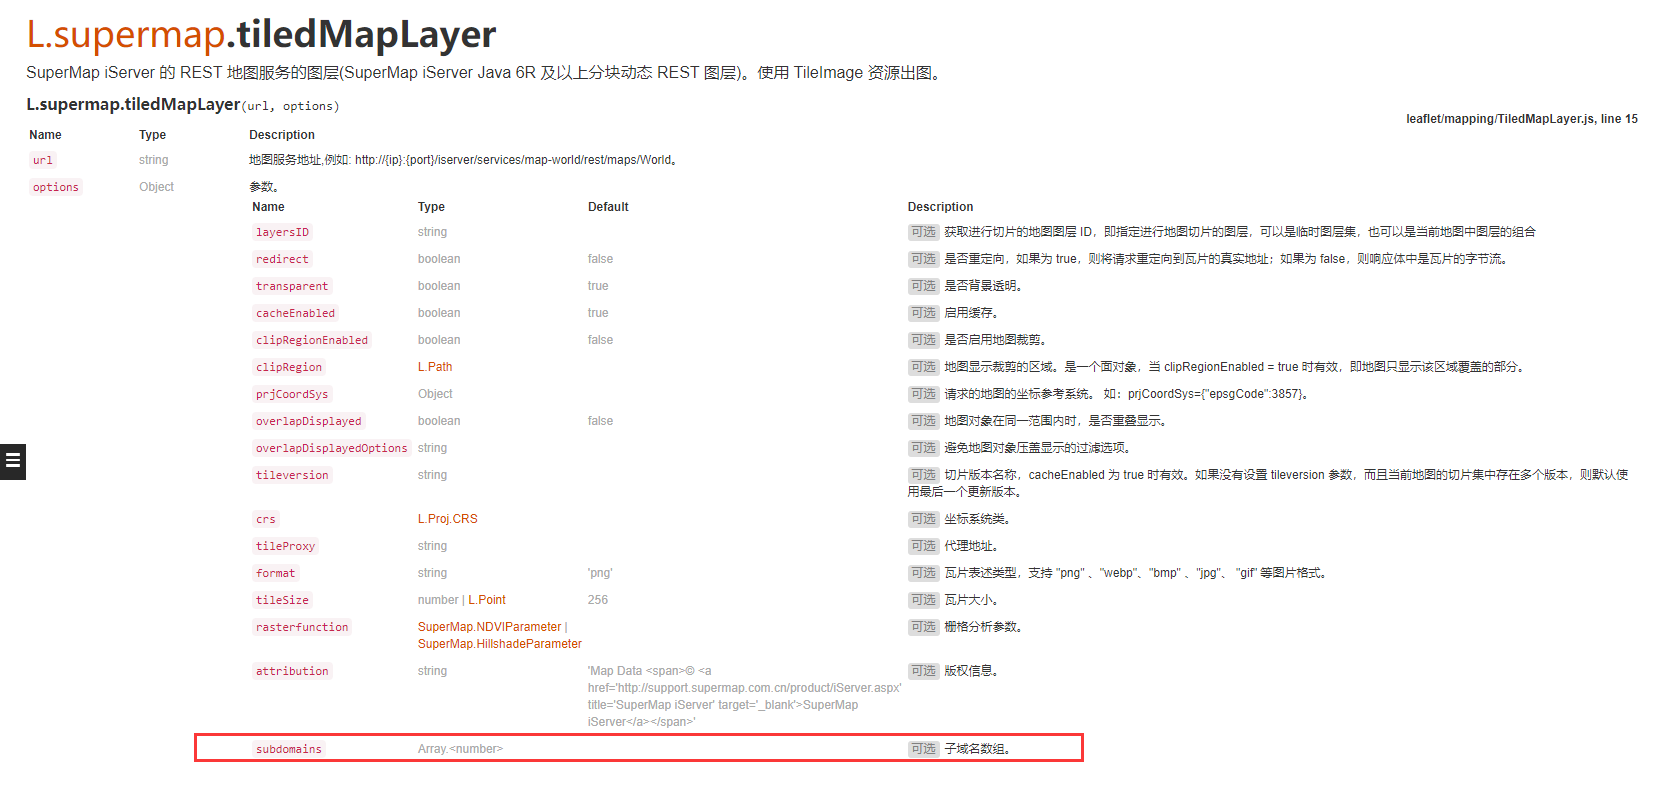The width and height of the screenshot is (1662, 795).
Task: Click the example service URL in url description
Action: [x=513, y=160]
